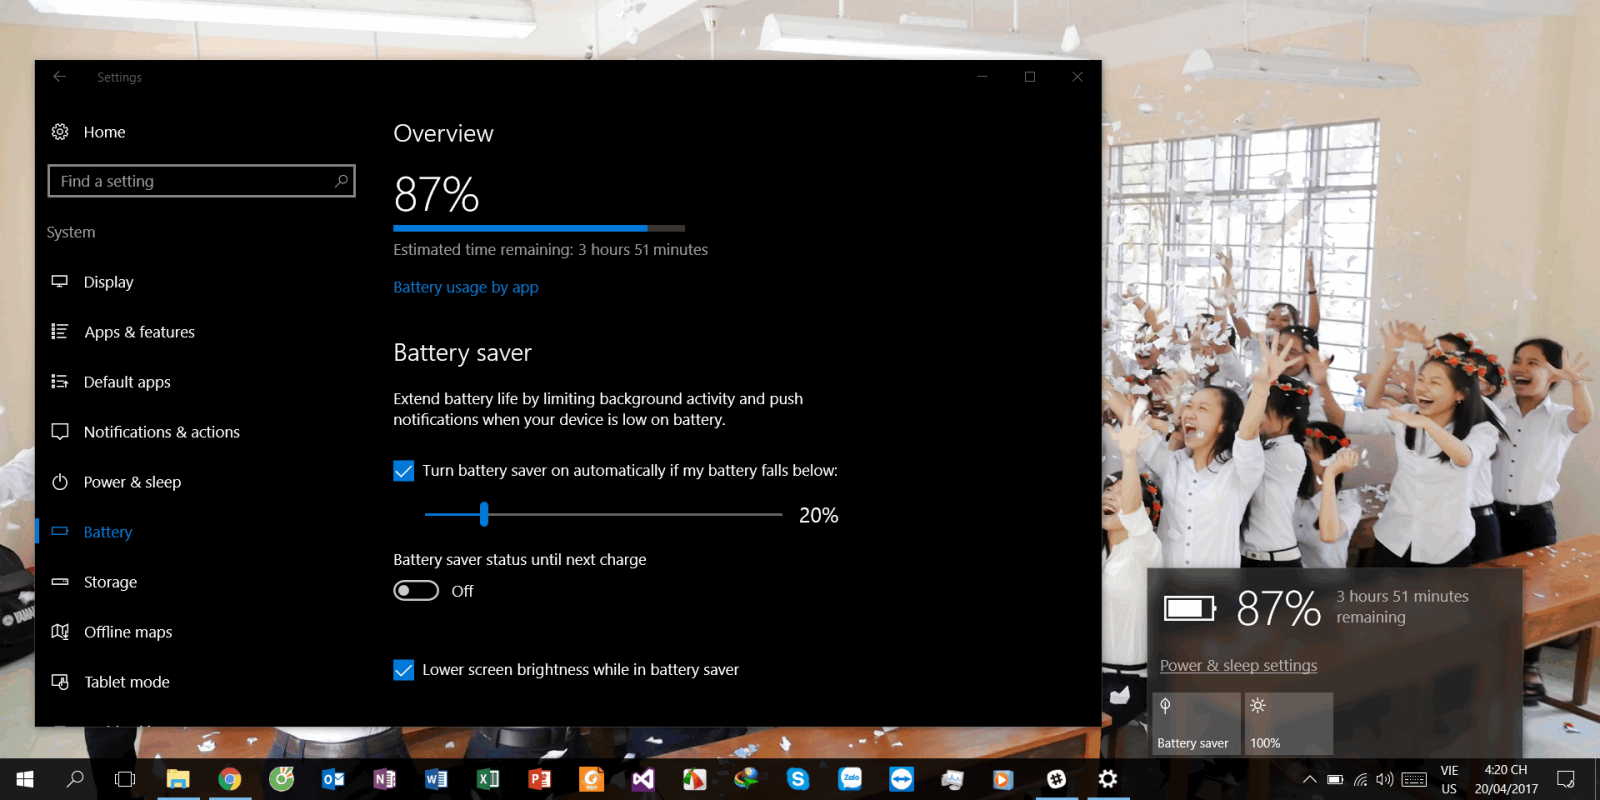Open Internet Download Manager taskbar icon
1600x800 pixels.
coord(746,779)
